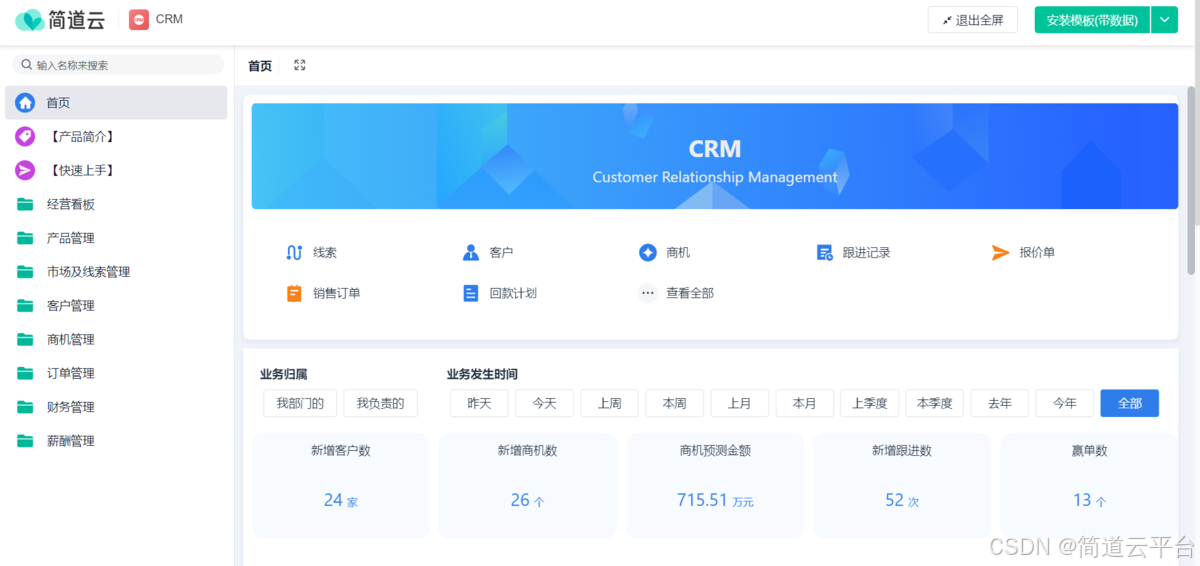Click the 薪酬管理 folder icon

click(25, 441)
